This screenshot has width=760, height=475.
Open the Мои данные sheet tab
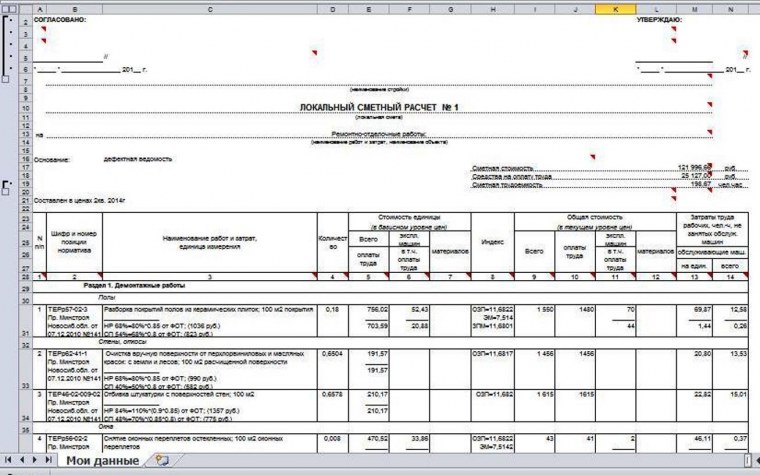(105, 460)
